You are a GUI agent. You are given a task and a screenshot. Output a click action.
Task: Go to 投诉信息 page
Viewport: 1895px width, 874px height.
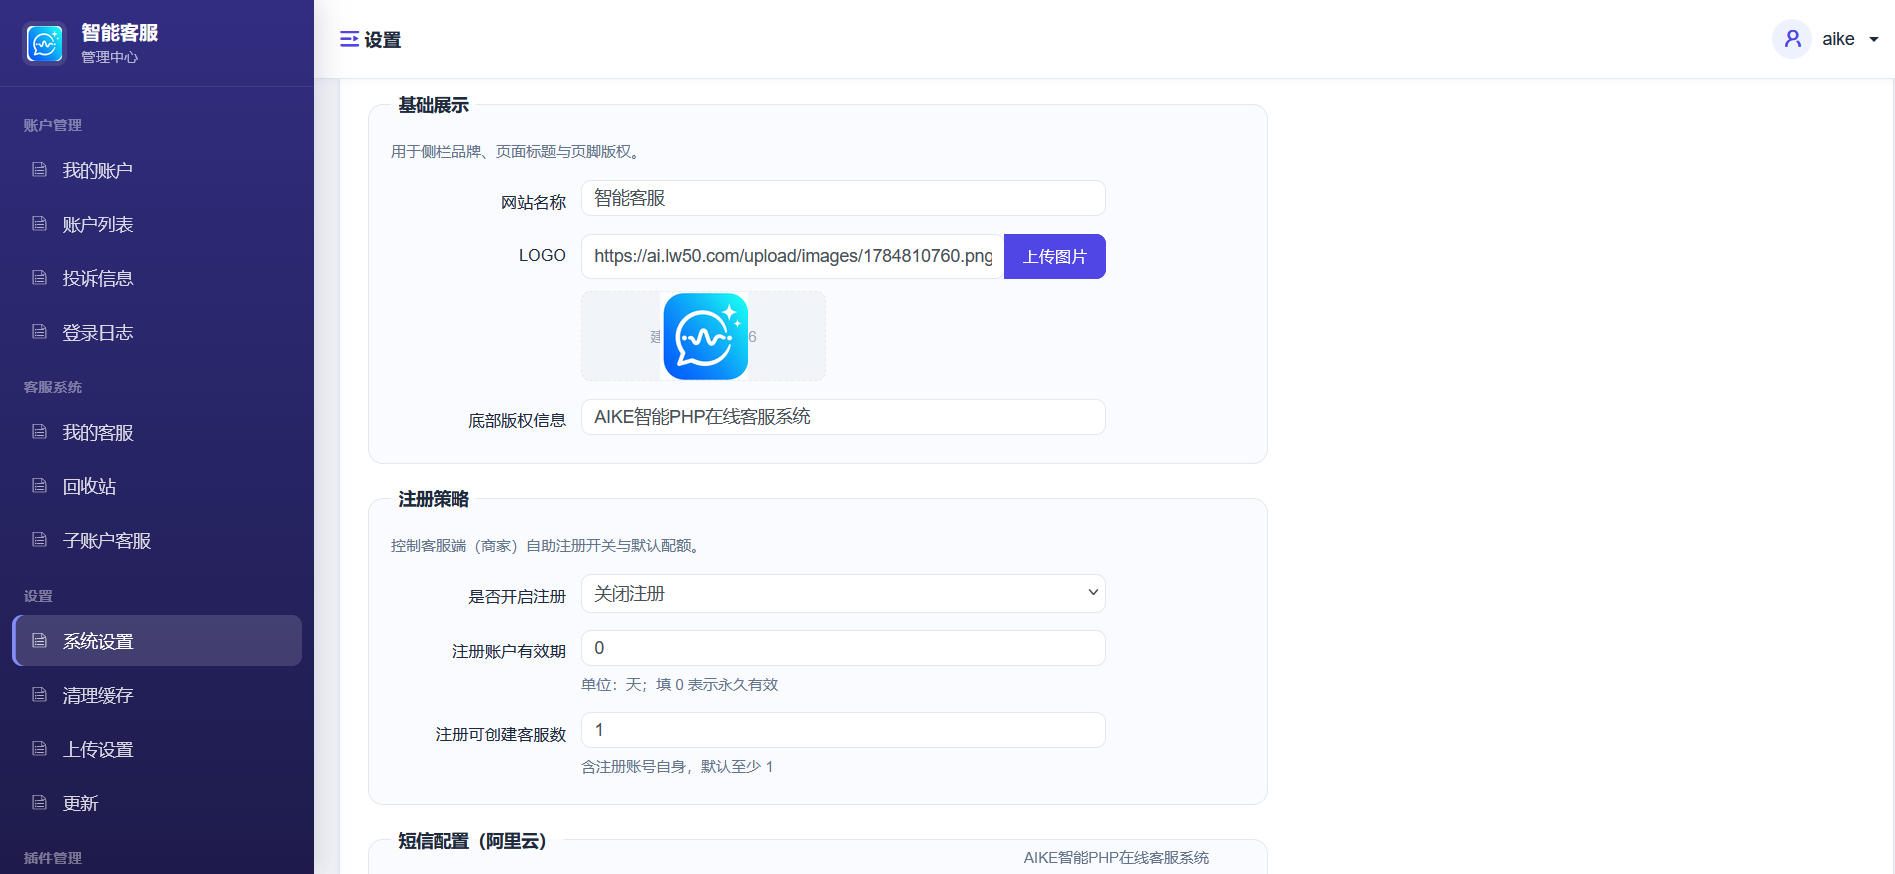157,278
